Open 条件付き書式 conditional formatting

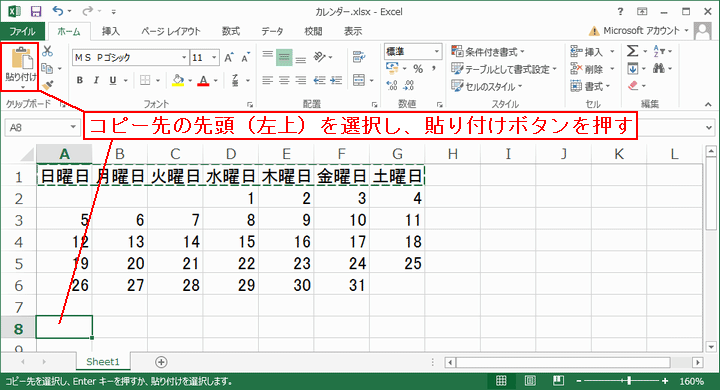(488, 51)
